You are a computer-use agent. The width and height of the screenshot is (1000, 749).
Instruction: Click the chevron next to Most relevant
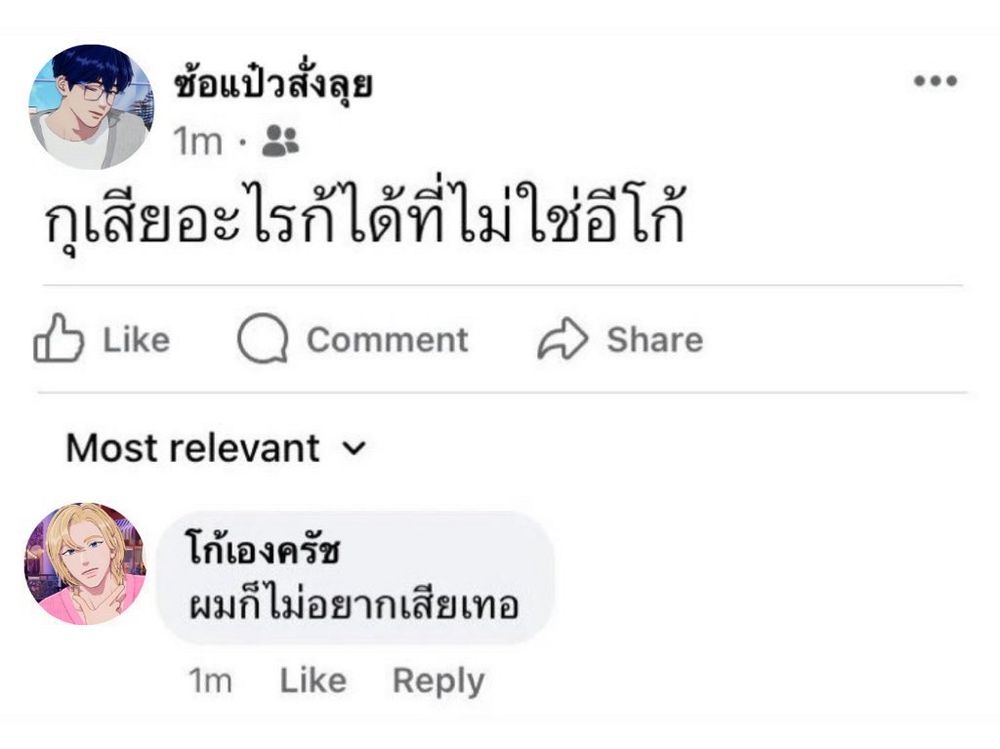point(352,449)
